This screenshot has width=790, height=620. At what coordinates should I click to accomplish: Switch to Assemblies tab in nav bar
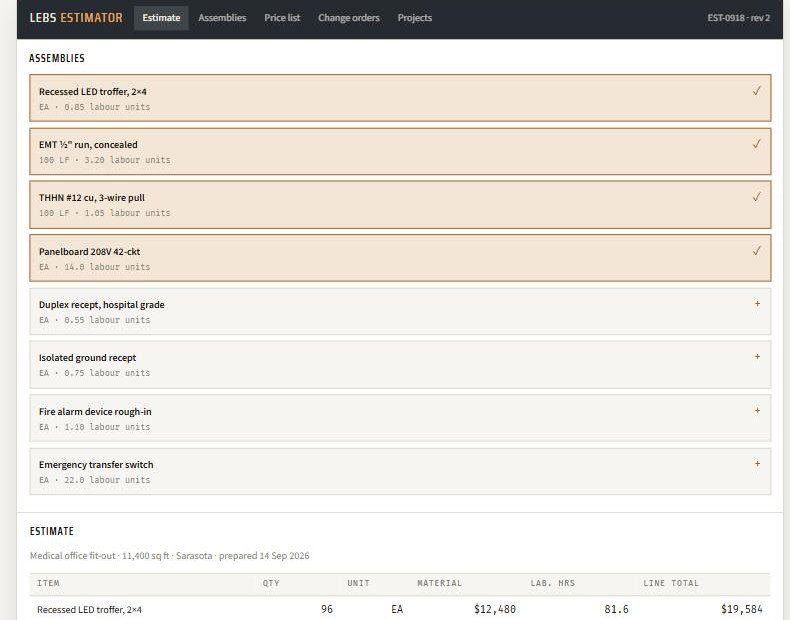[222, 18]
